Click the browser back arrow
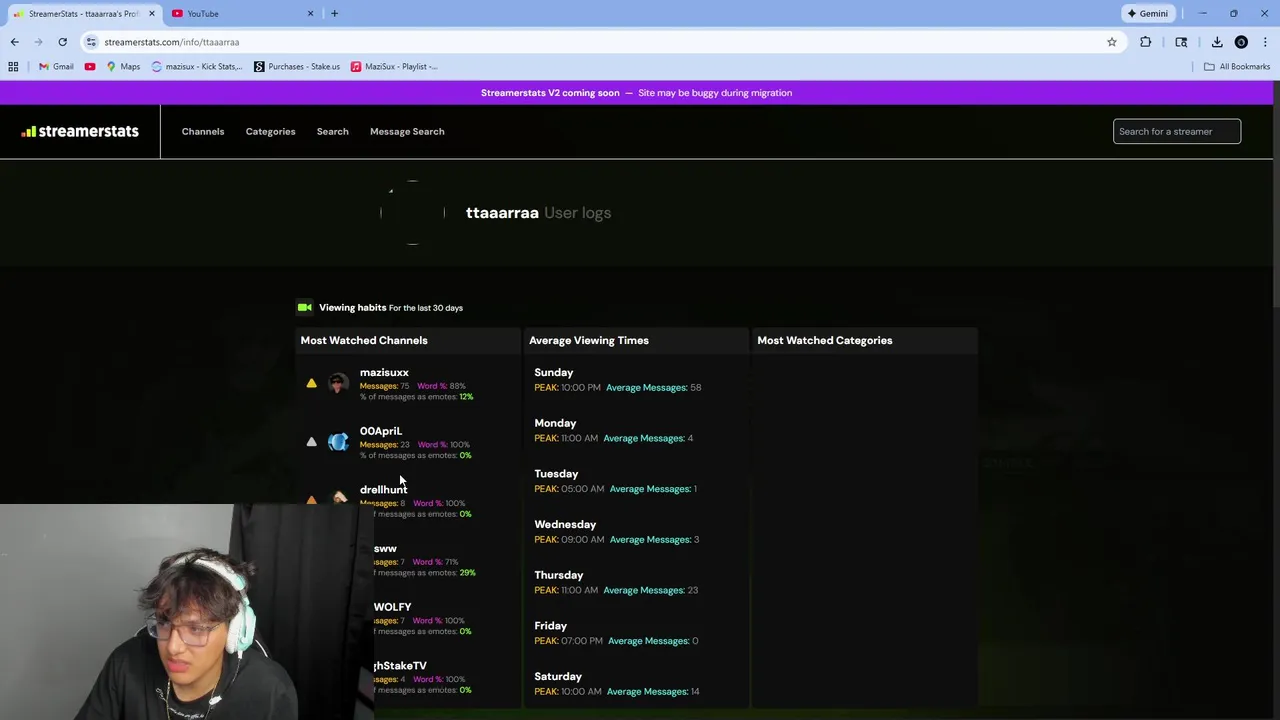The image size is (1280, 720). point(14,42)
